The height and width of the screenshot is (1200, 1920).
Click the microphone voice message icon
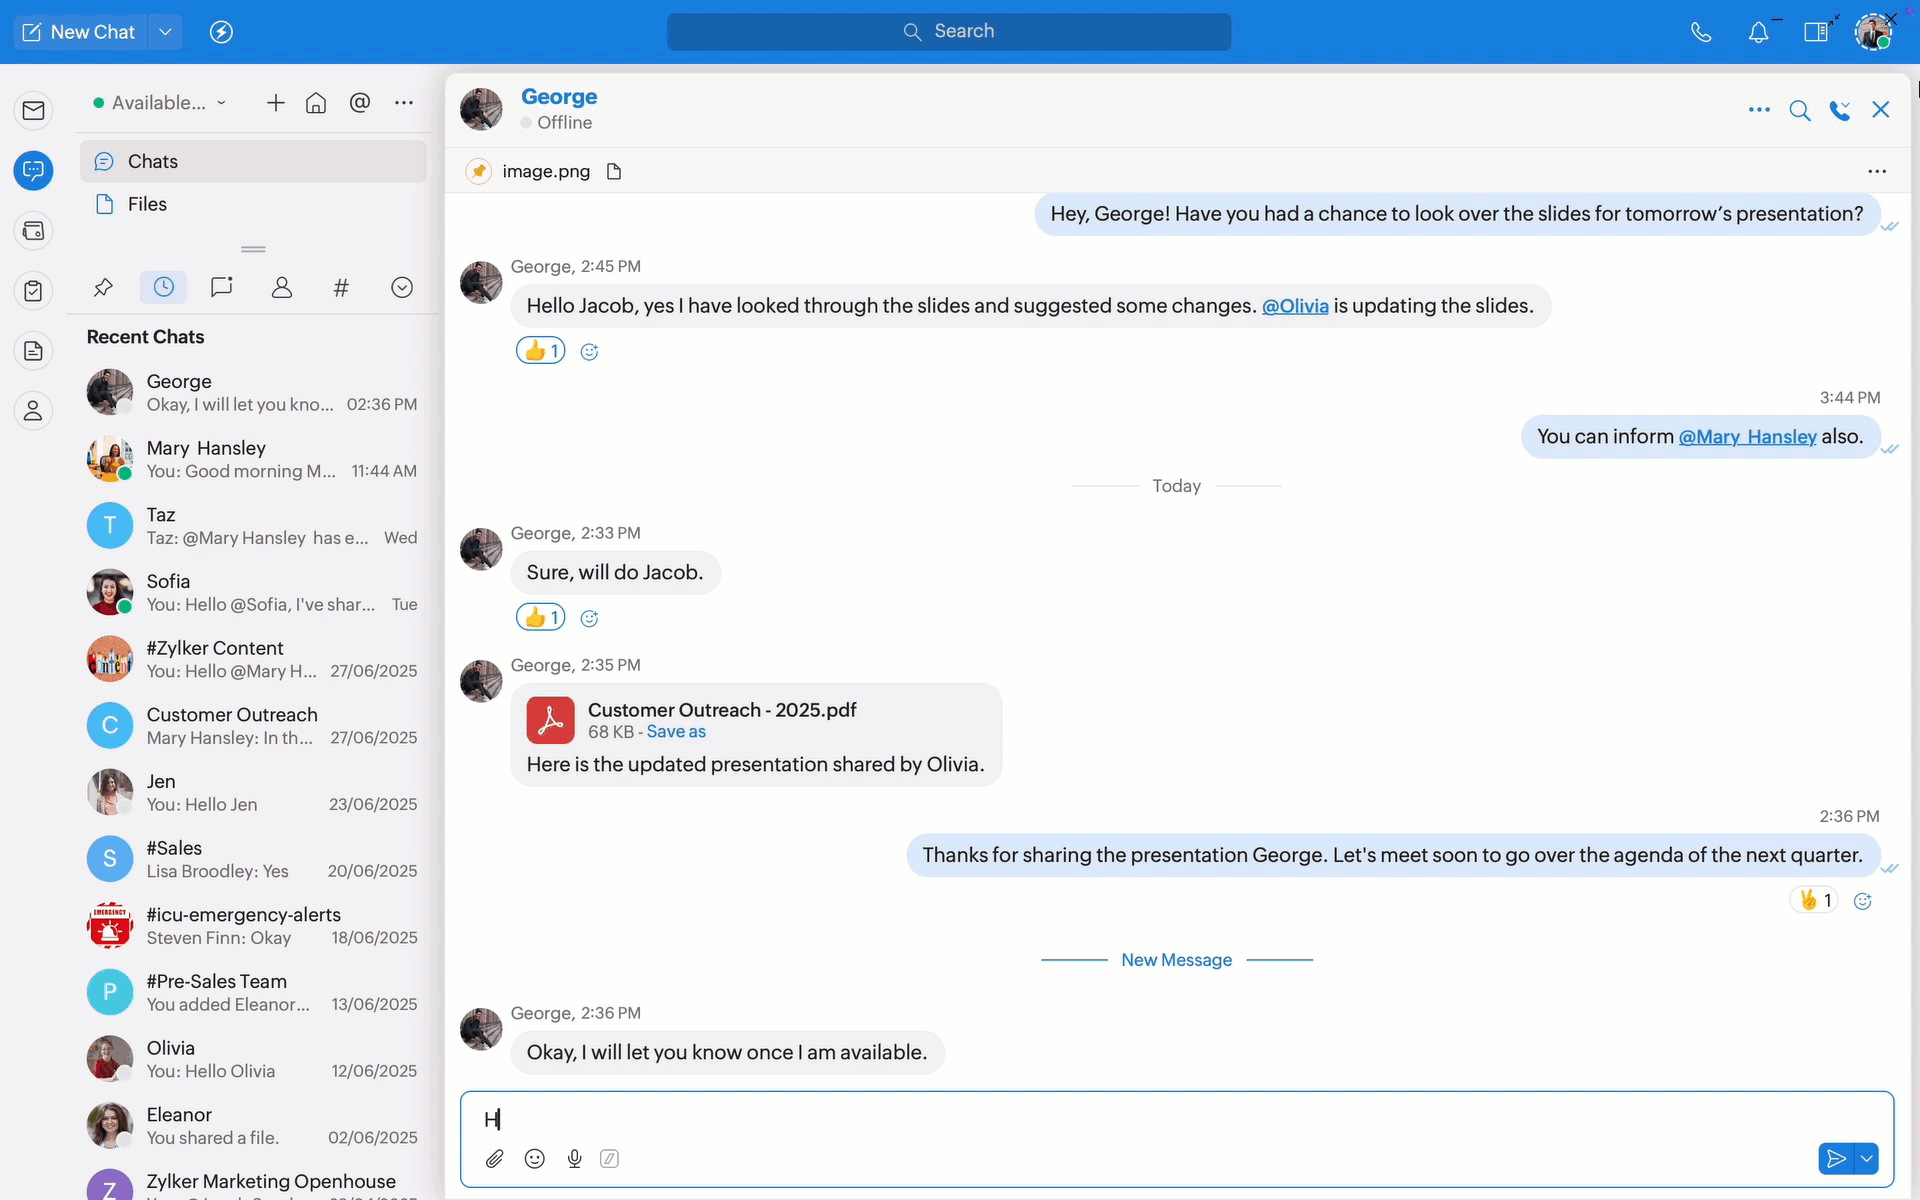point(575,1159)
